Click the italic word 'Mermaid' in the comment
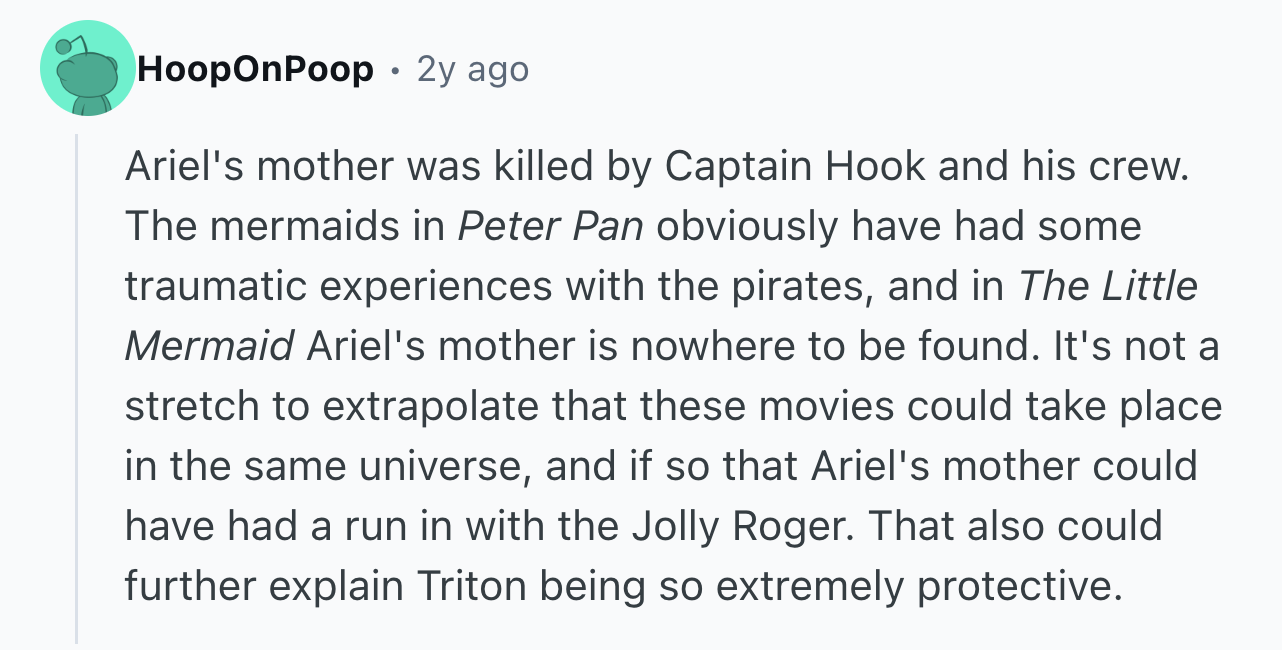Viewport: 1282px width, 650px height. tap(210, 347)
